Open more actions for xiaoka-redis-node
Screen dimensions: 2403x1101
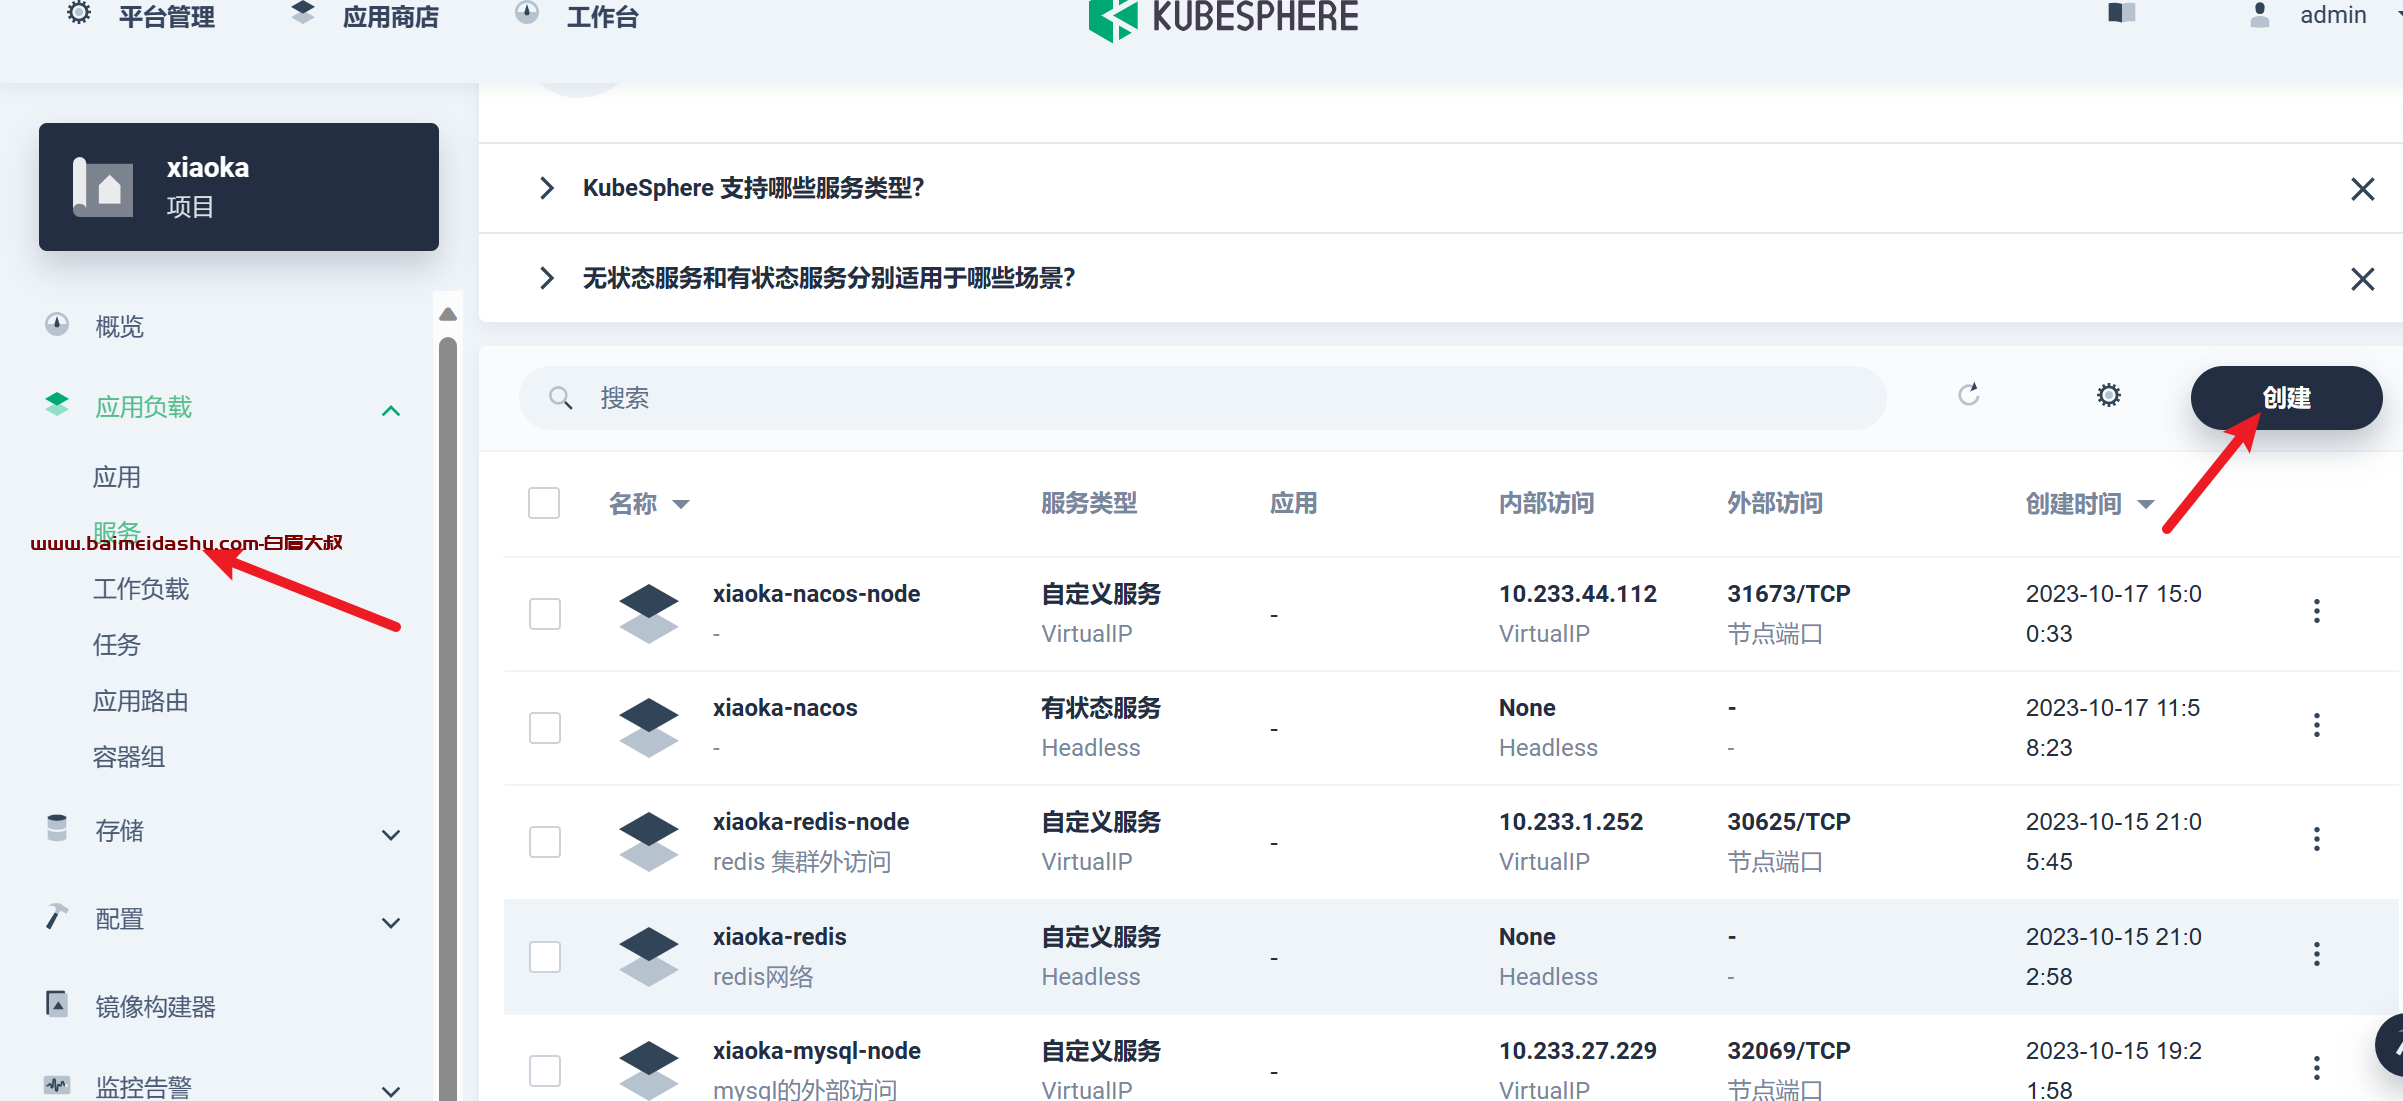click(x=2316, y=839)
